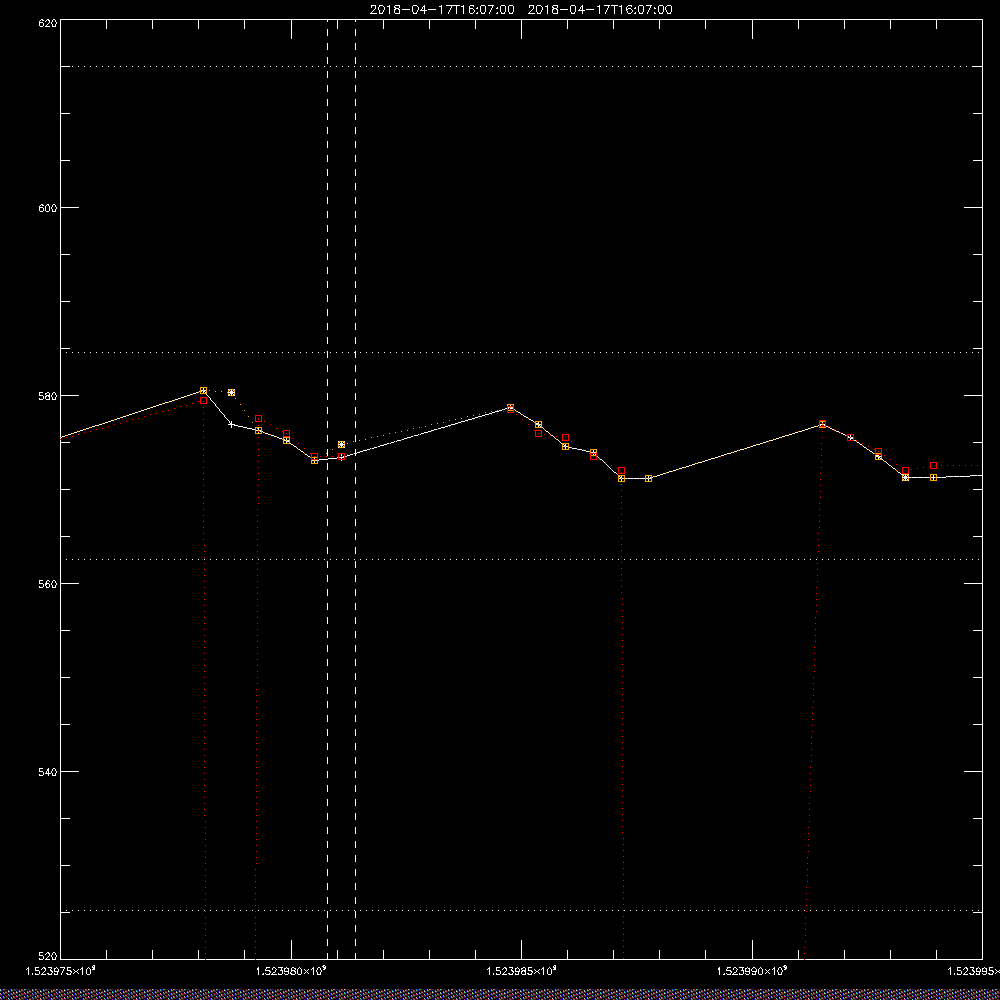Click the 1.523985×10⁹ x-axis label
The height and width of the screenshot is (1000, 1000).
tap(522, 971)
